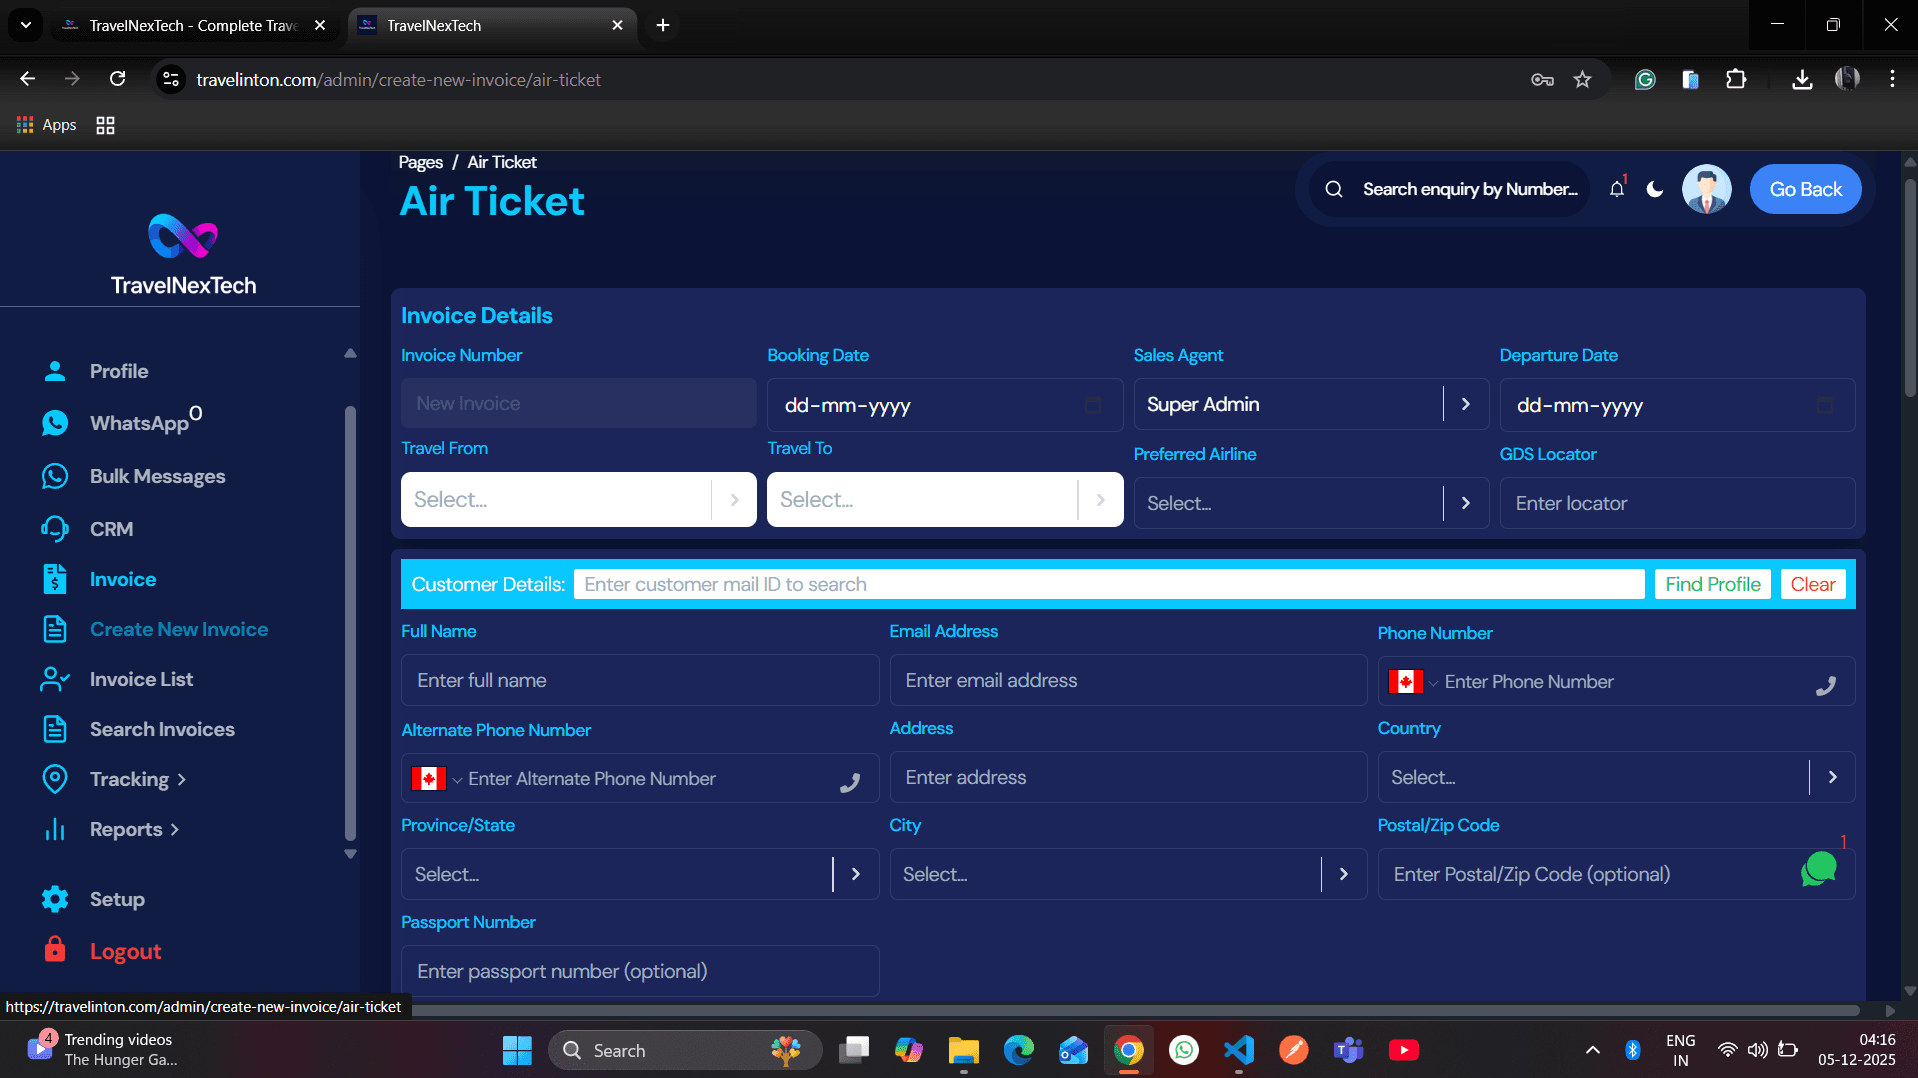Open the Setup gear in the sidebar
The height and width of the screenshot is (1078, 1918).
55,899
